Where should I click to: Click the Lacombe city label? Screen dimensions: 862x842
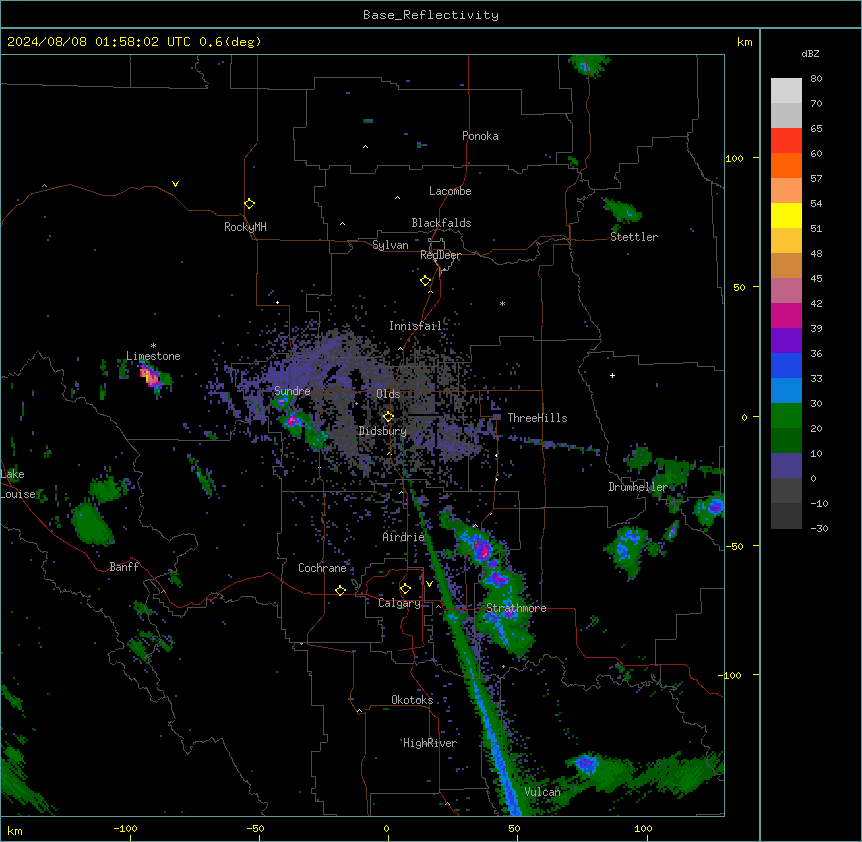[450, 191]
